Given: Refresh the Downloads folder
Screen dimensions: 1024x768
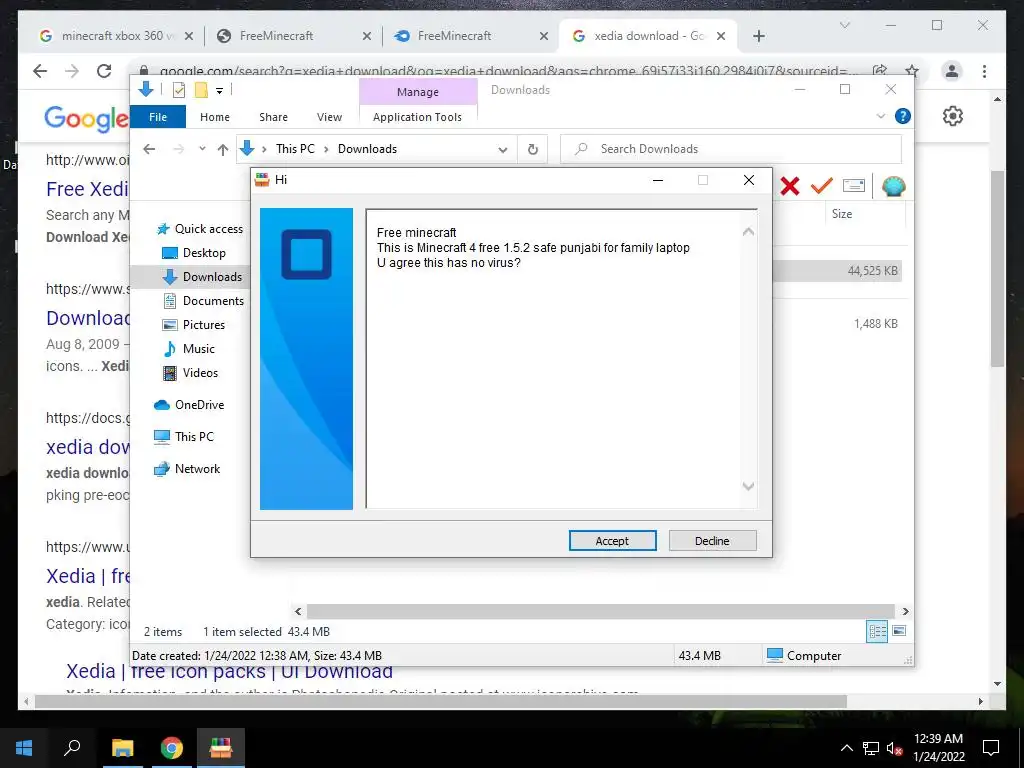Looking at the screenshot, I should coord(533,150).
